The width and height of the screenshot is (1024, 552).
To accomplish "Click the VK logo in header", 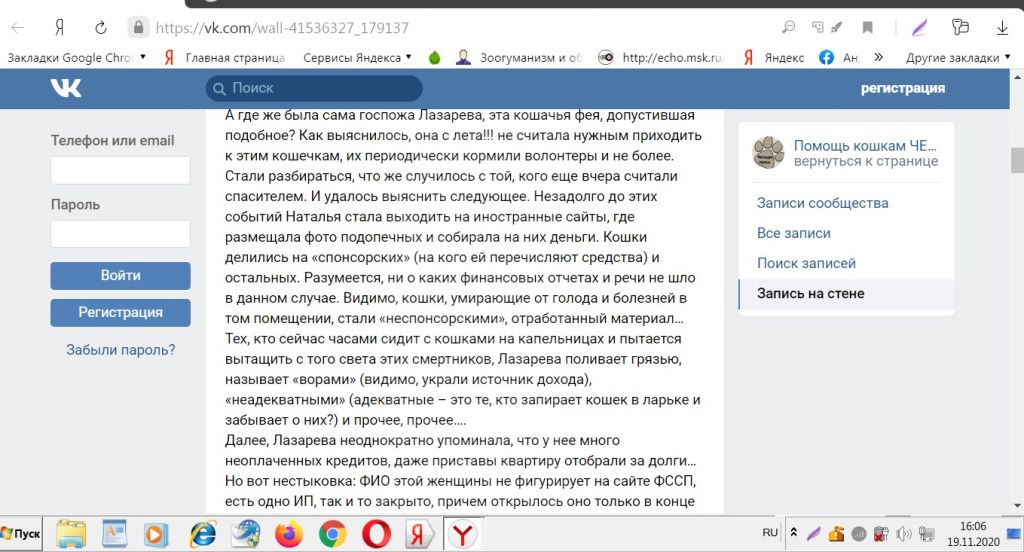I will tap(66, 88).
